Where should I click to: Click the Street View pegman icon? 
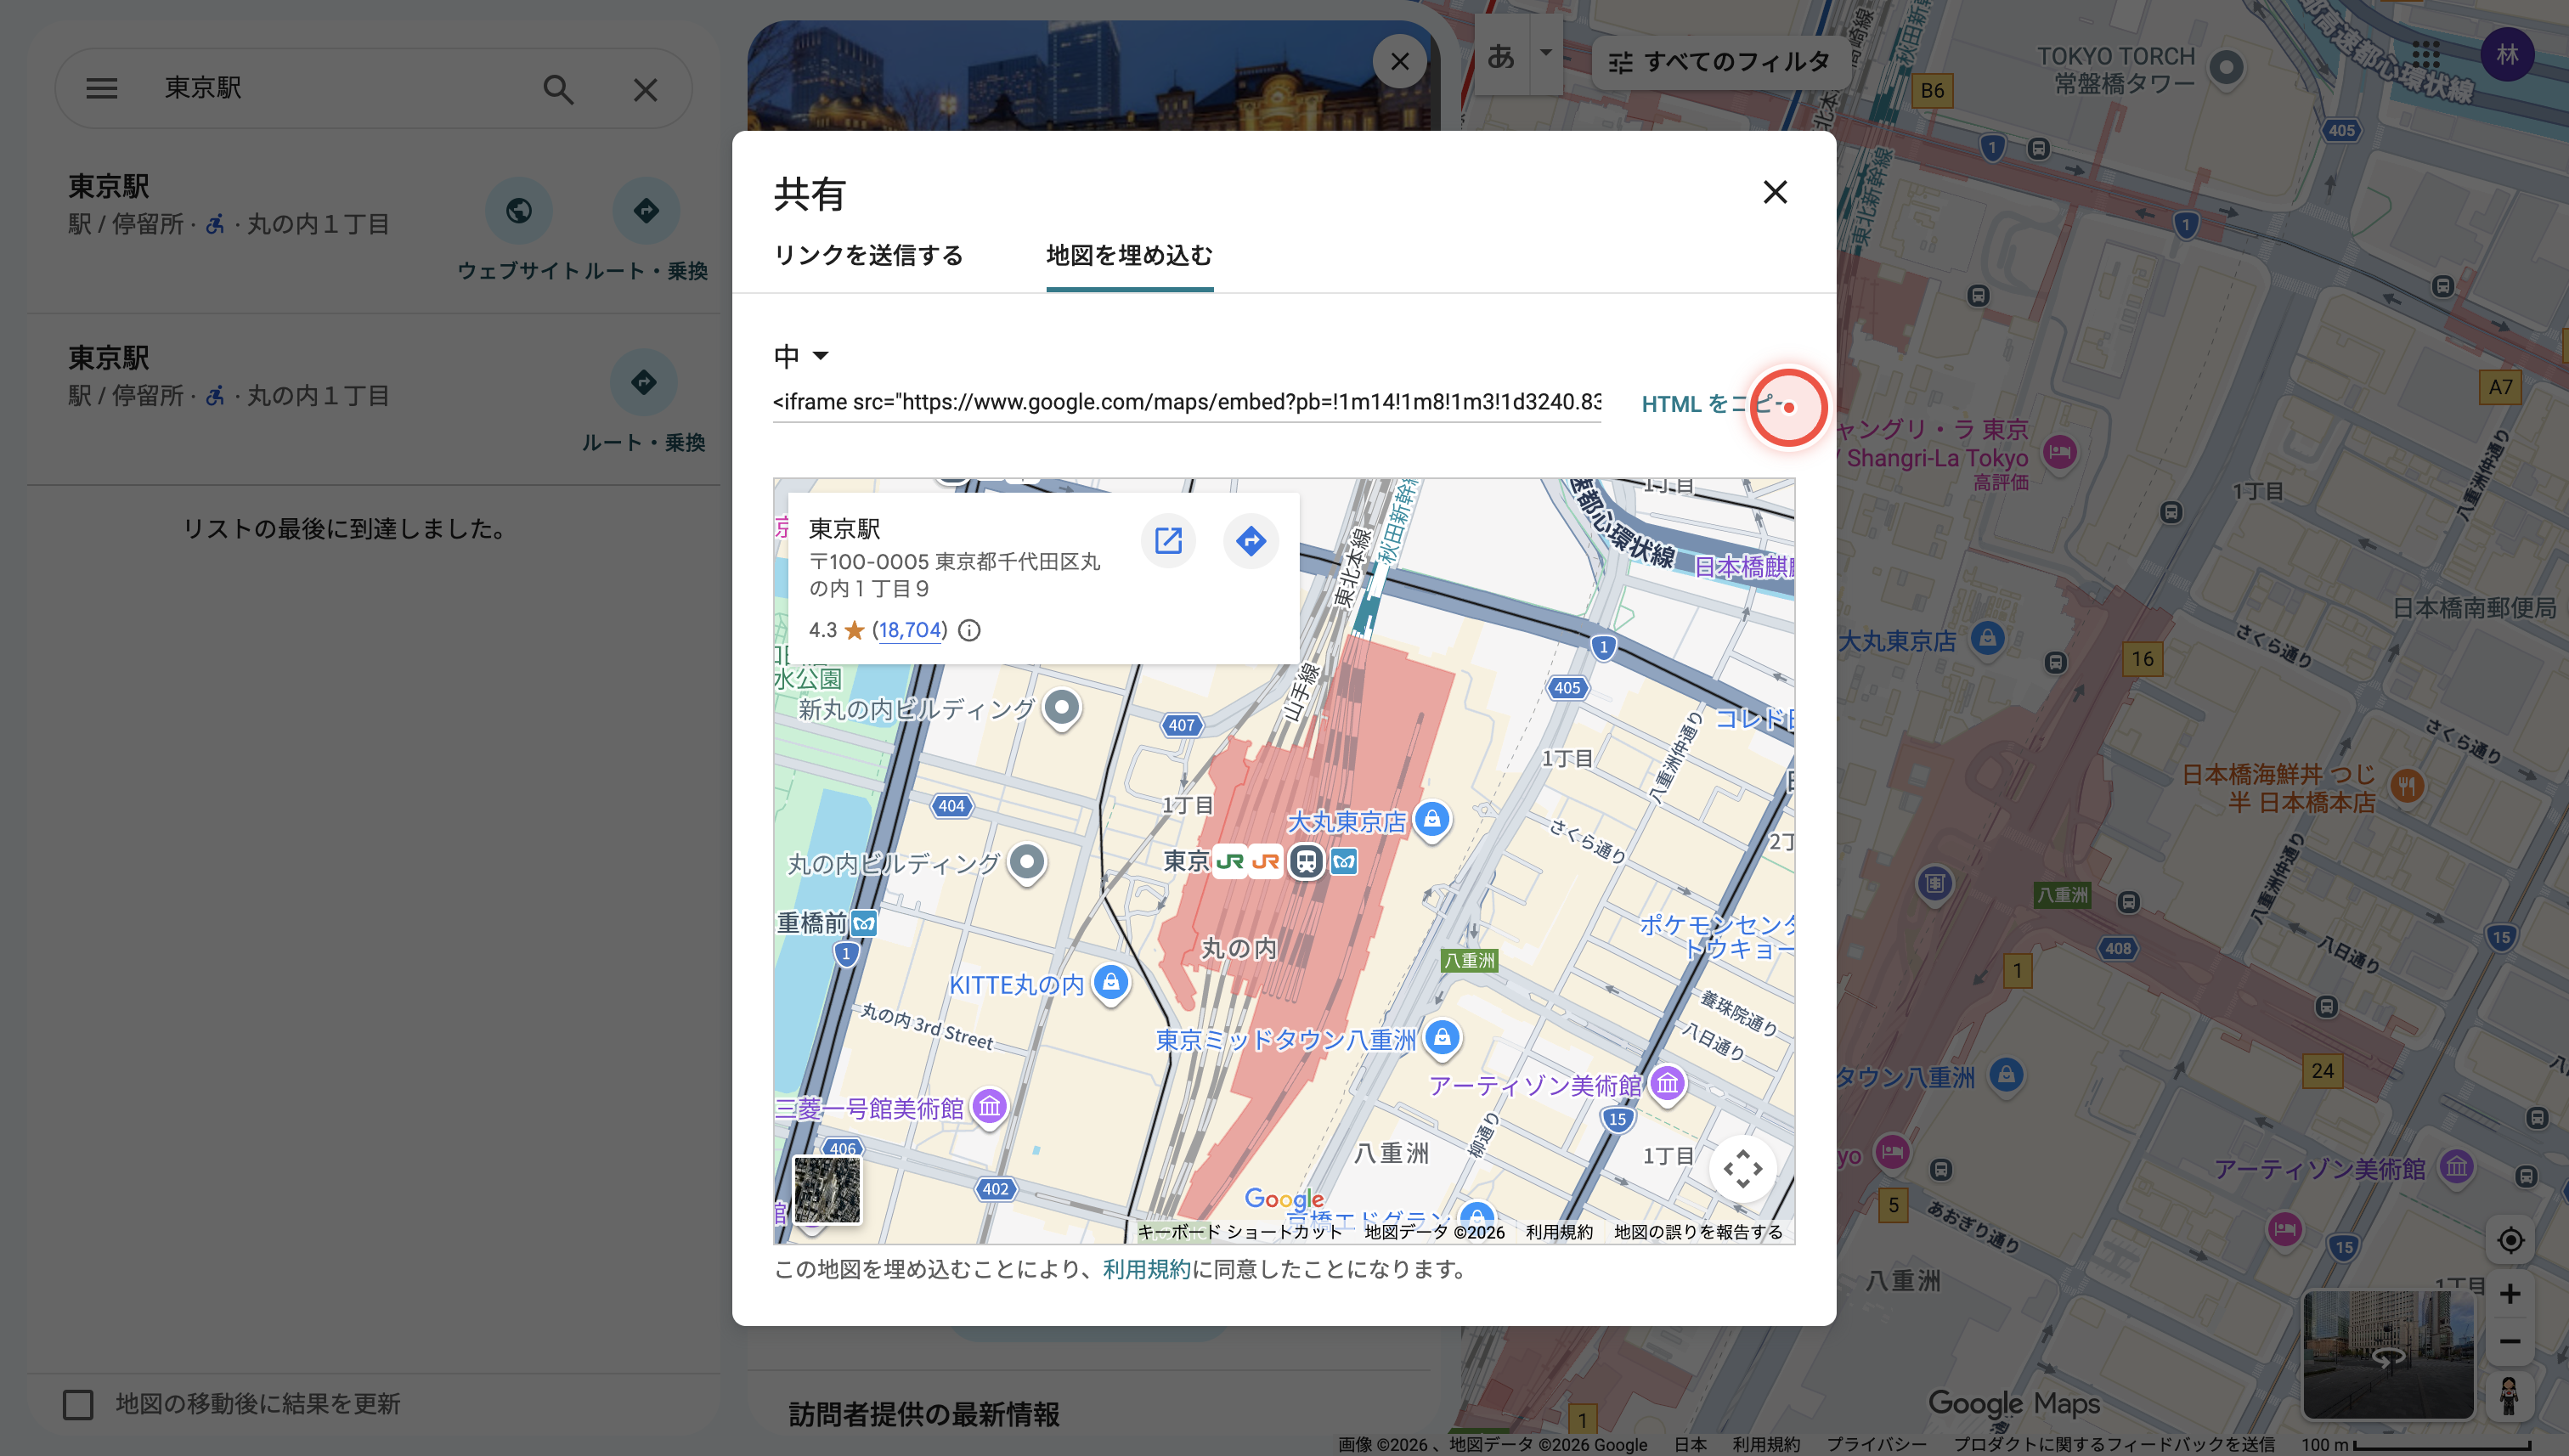tap(2509, 1395)
